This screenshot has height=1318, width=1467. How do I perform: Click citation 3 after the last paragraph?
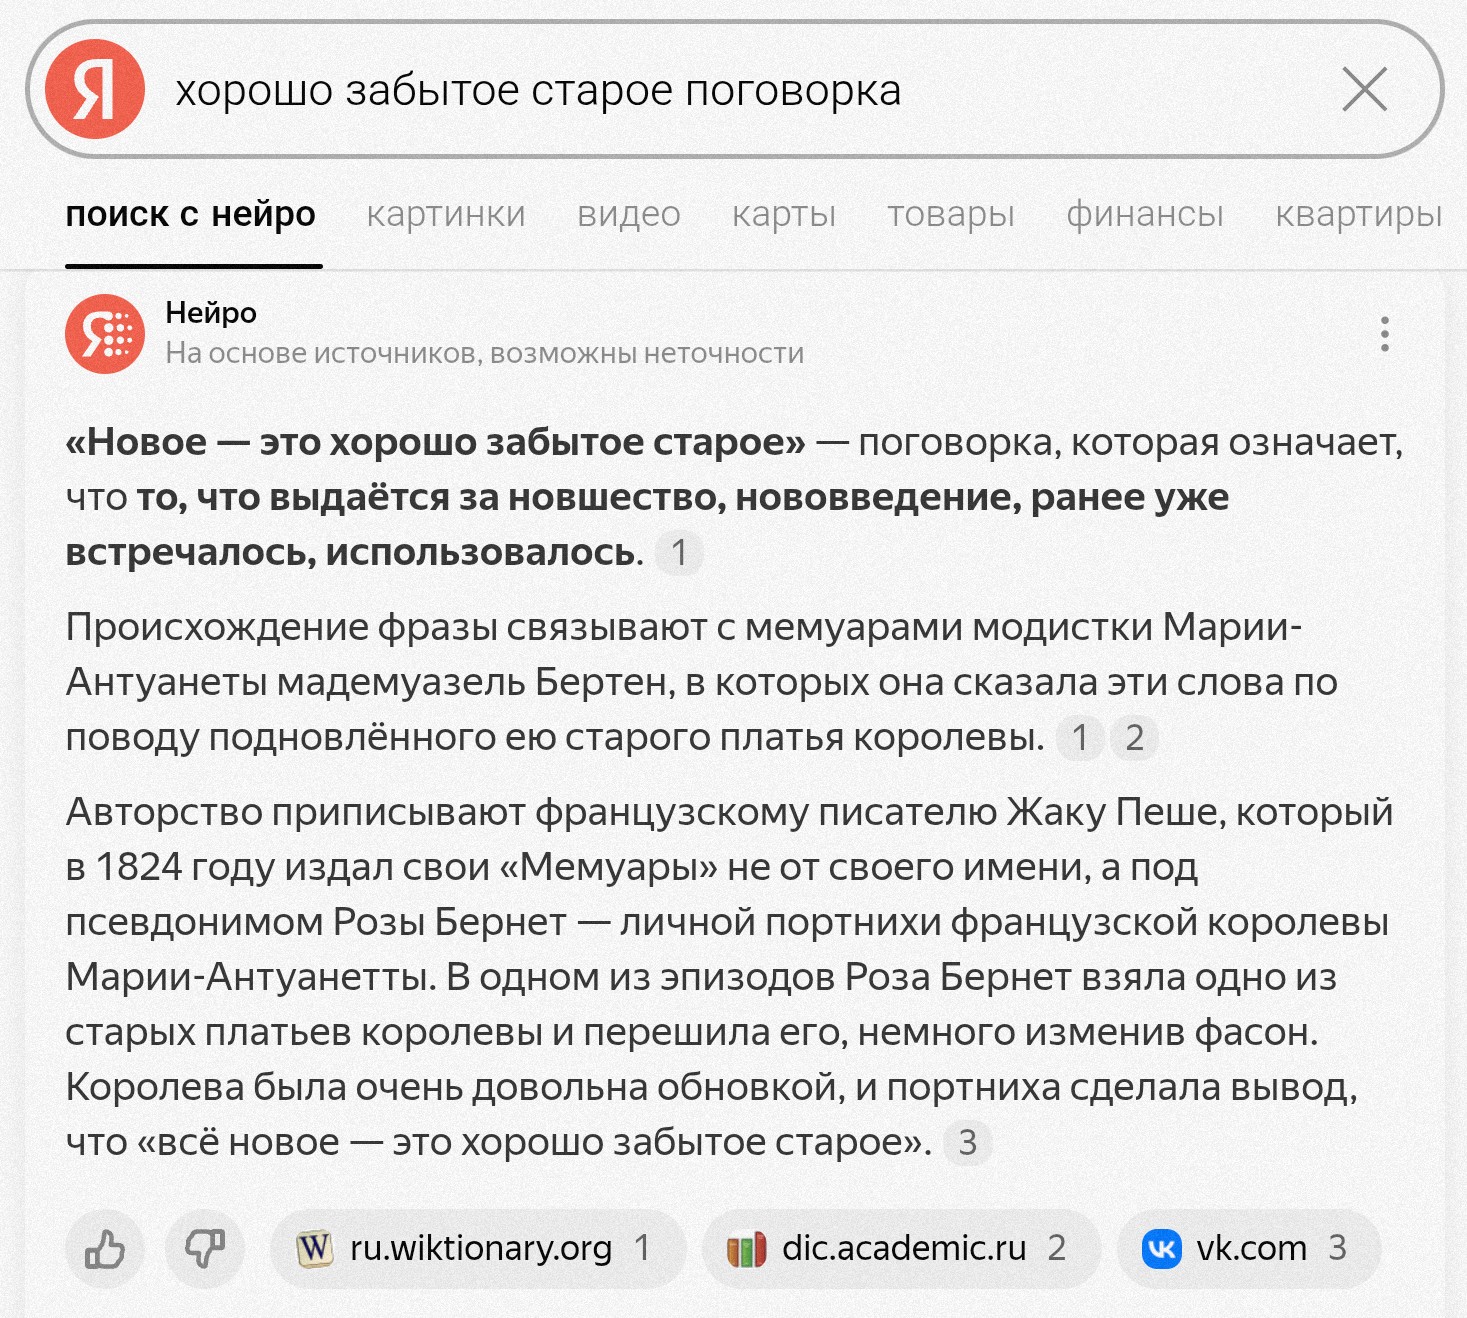pos(967,1143)
